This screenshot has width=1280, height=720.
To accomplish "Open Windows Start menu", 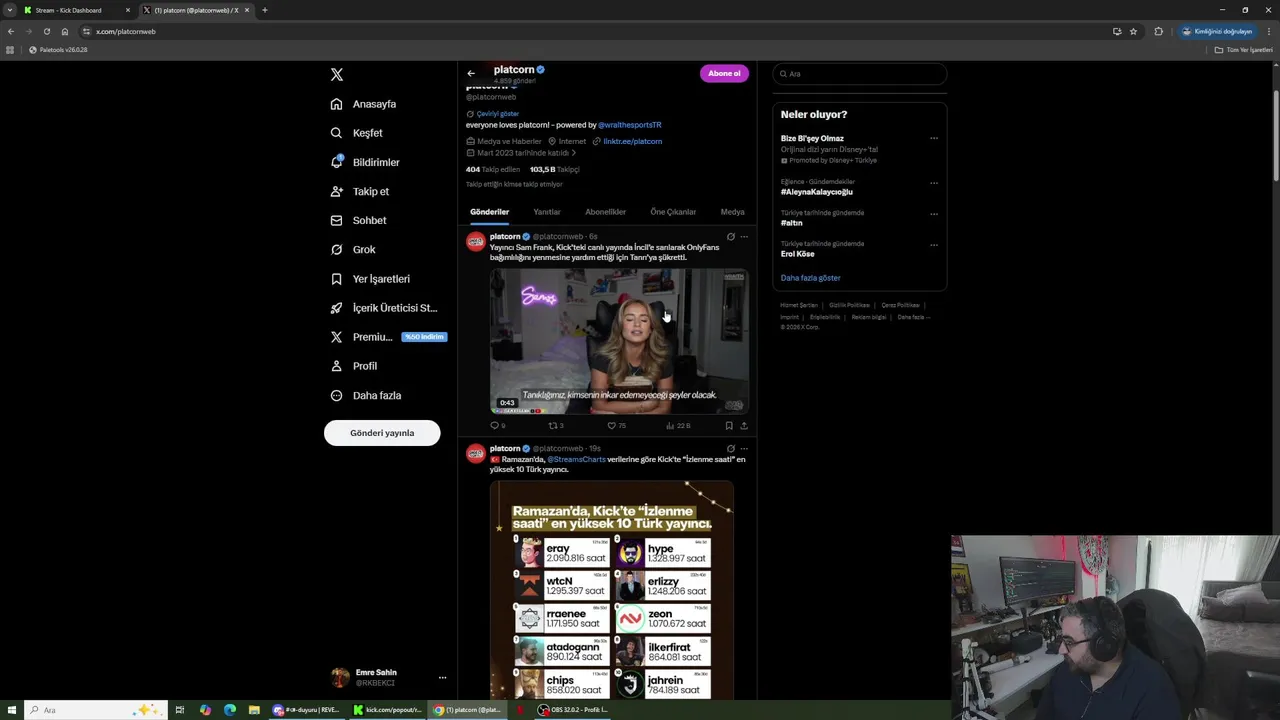I will tap(12, 710).
